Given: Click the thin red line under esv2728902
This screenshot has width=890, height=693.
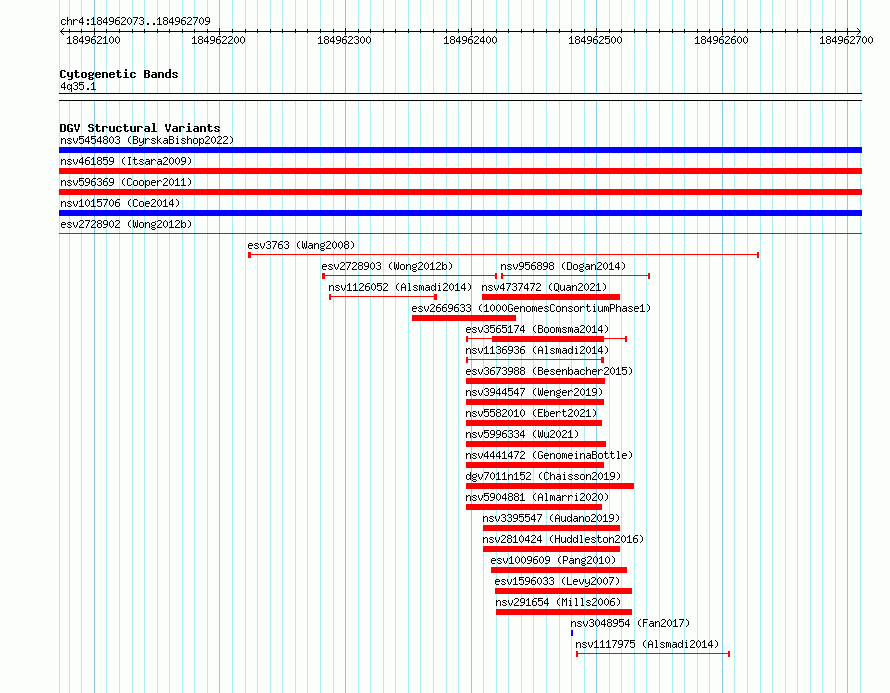Looking at the screenshot, I should tap(460, 234).
